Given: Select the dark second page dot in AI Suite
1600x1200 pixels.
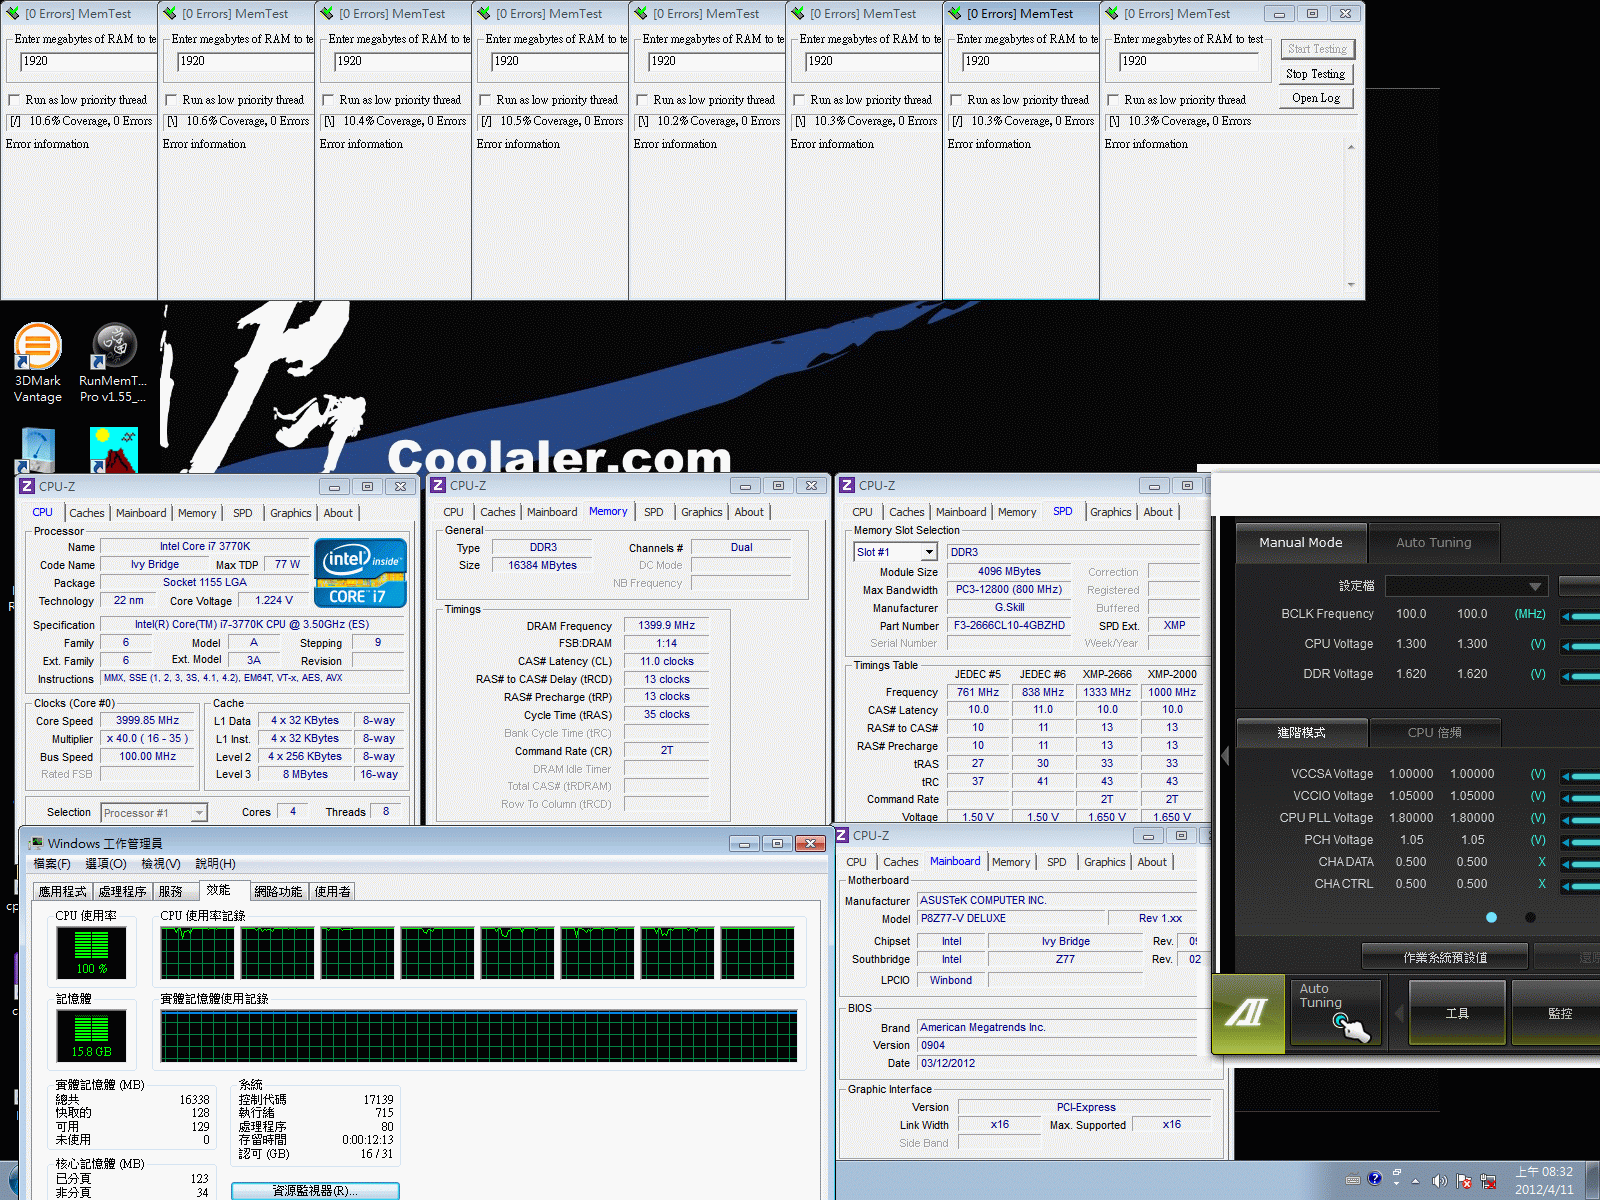Looking at the screenshot, I should point(1530,917).
